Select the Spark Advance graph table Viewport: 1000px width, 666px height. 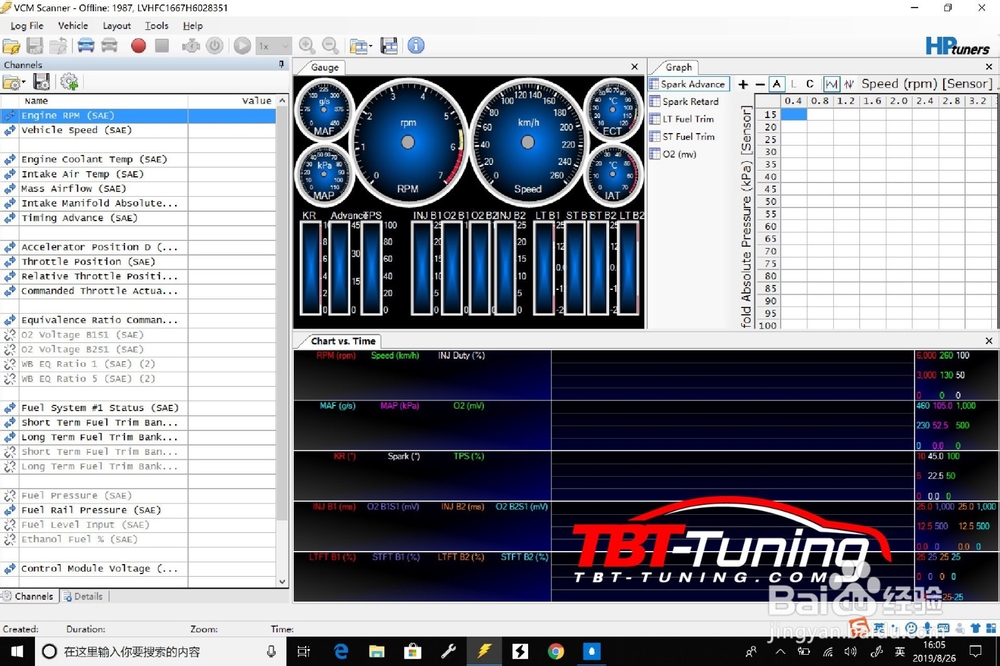688,84
